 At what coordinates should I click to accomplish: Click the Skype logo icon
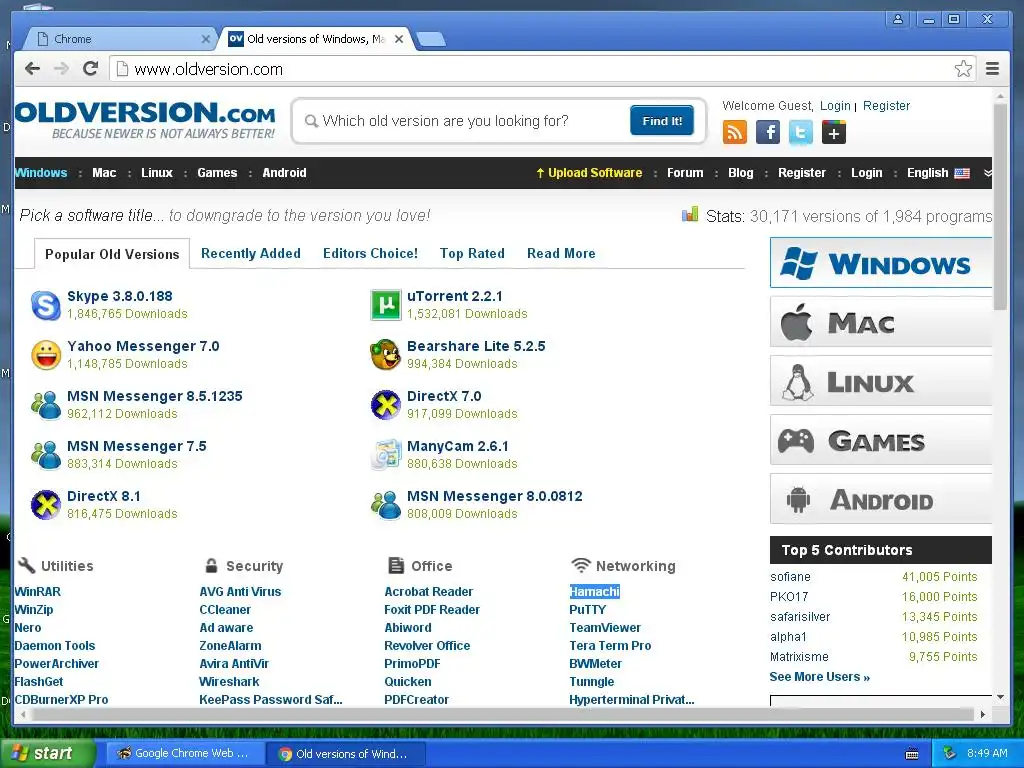coord(46,306)
